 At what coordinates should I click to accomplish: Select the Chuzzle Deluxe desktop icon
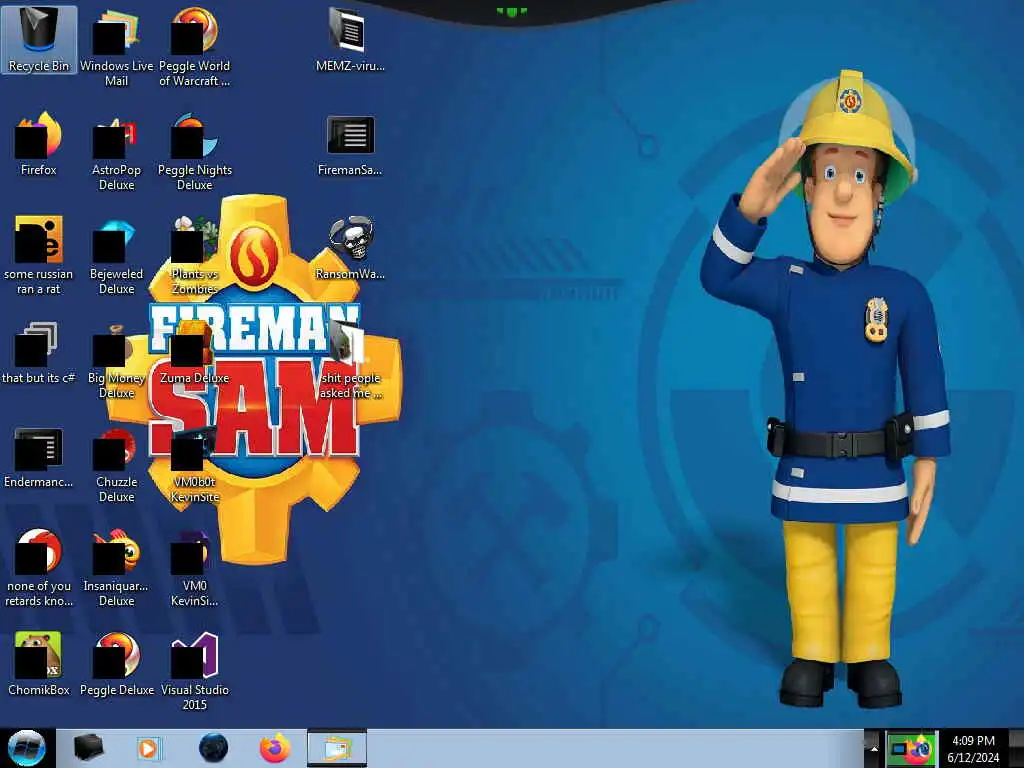[x=116, y=464]
